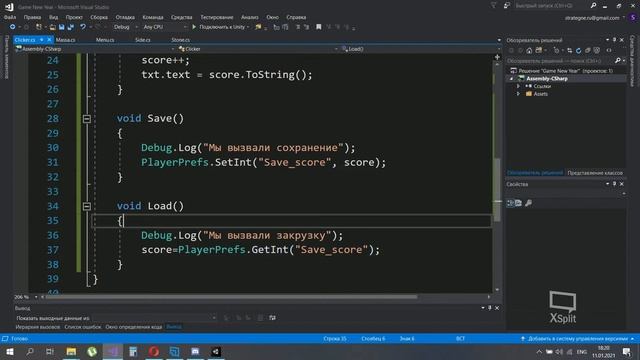Viewport: 640px width, 360px height.
Task: Click the Solution Explorer home icon
Action: (529, 51)
